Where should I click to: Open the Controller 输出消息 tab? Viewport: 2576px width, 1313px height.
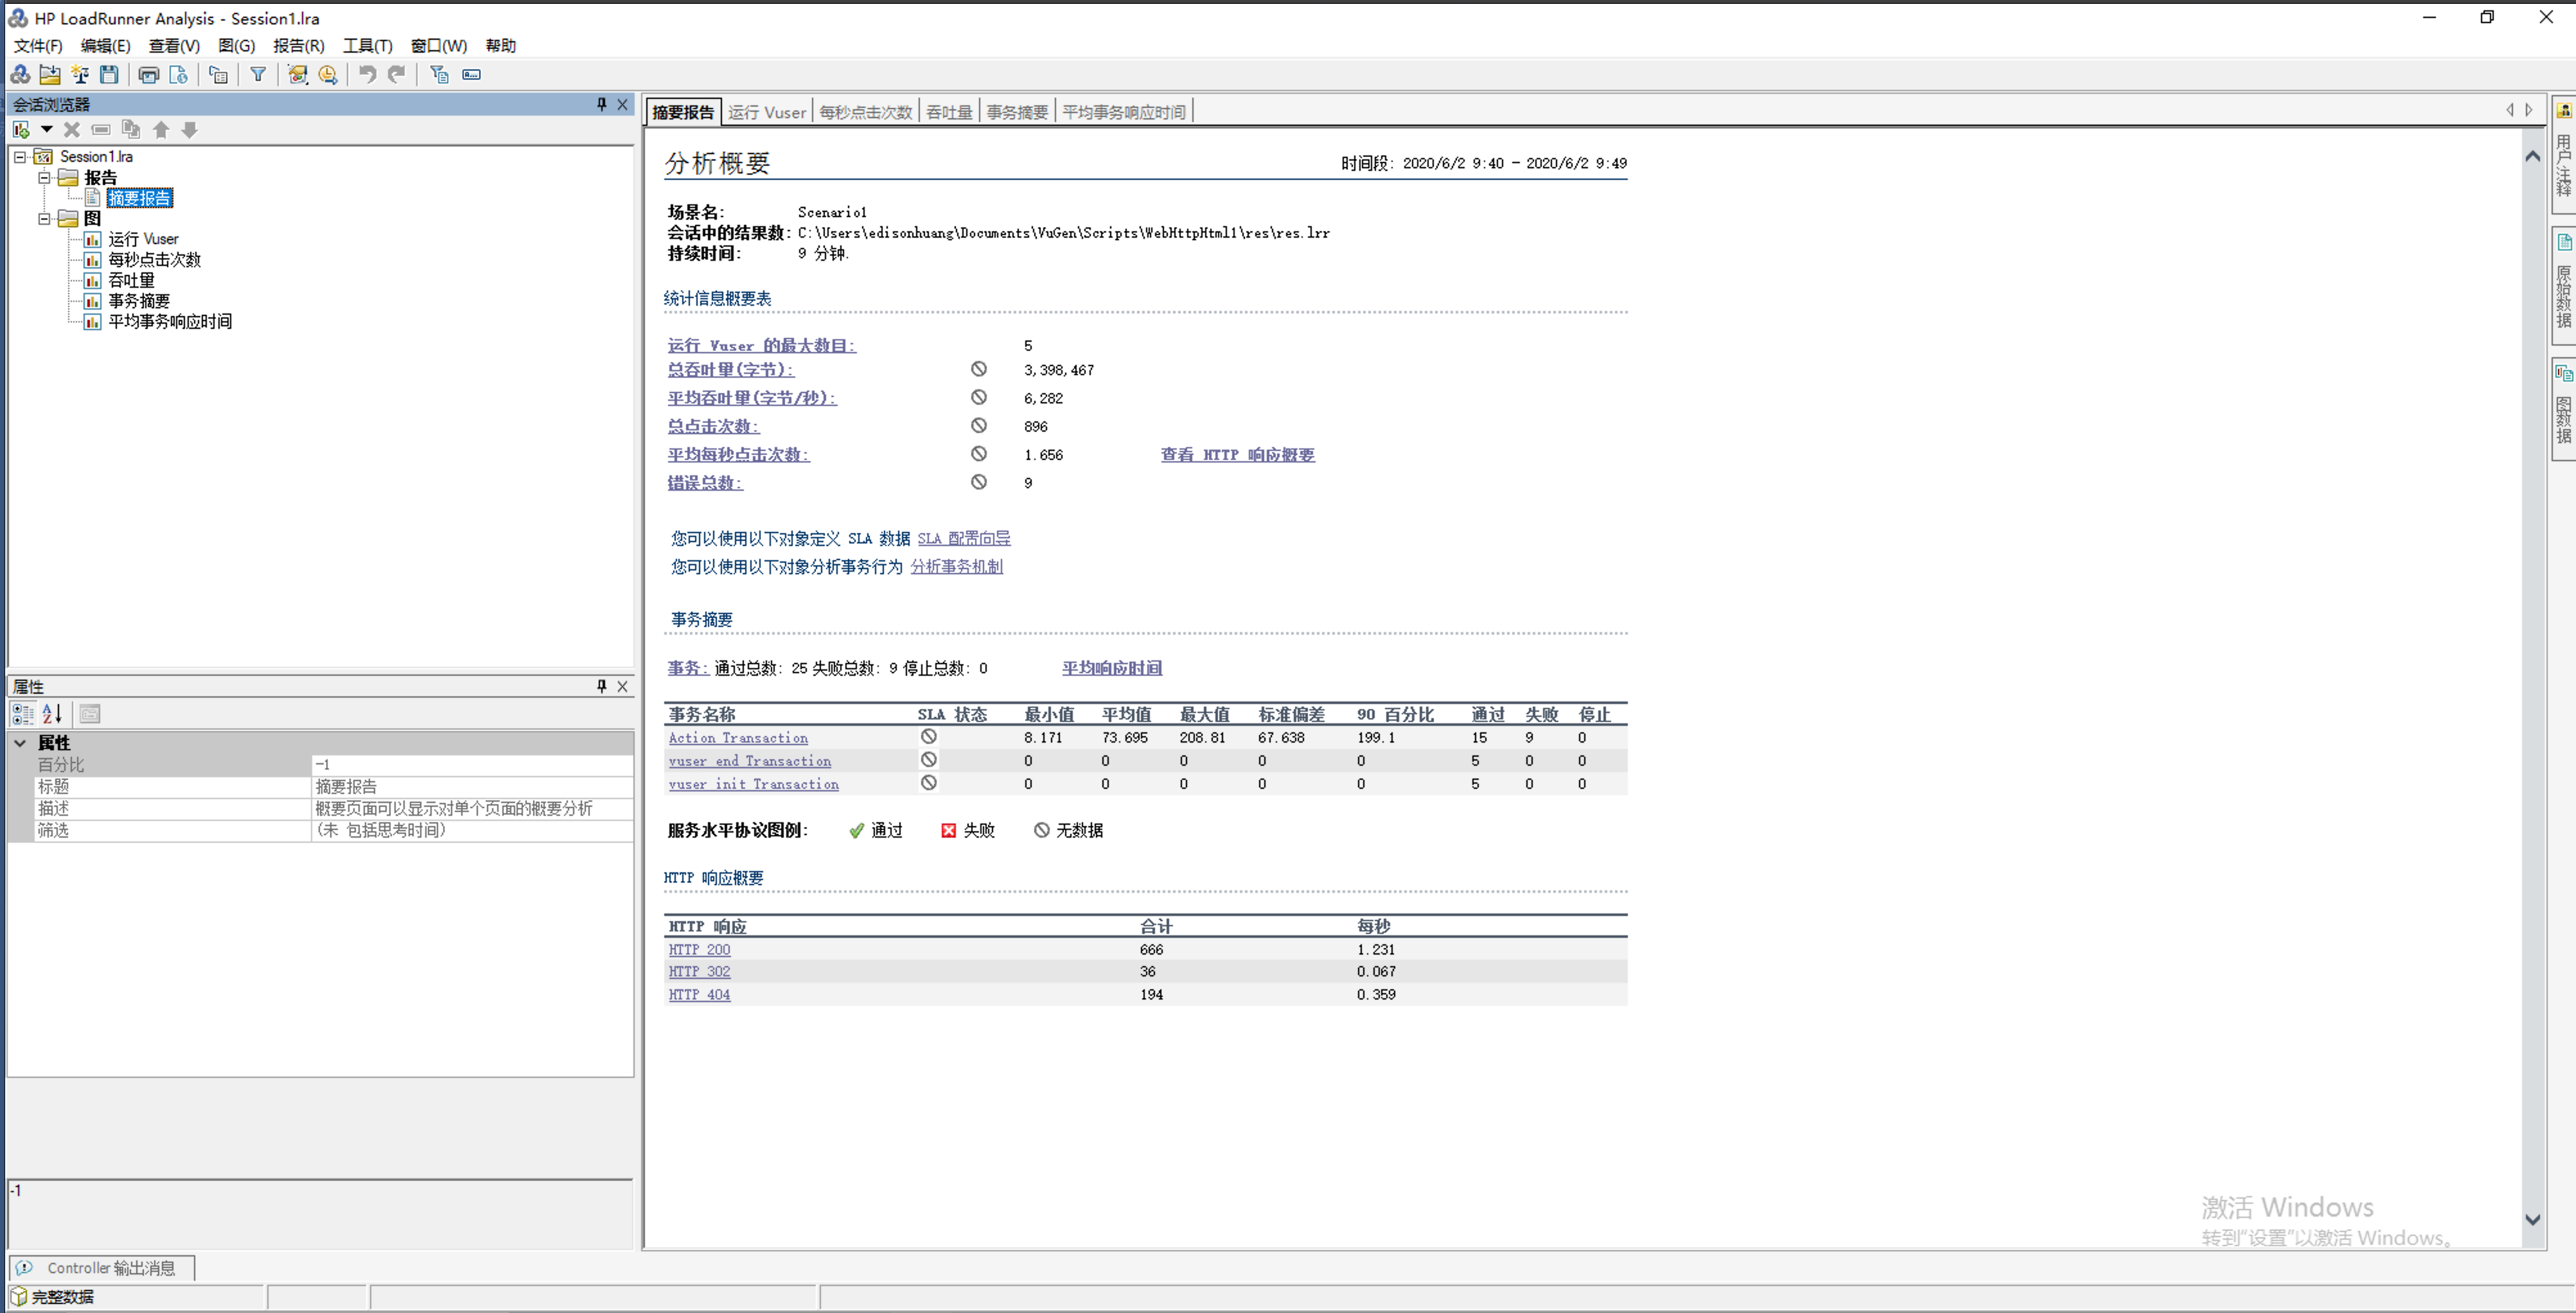tap(101, 1268)
